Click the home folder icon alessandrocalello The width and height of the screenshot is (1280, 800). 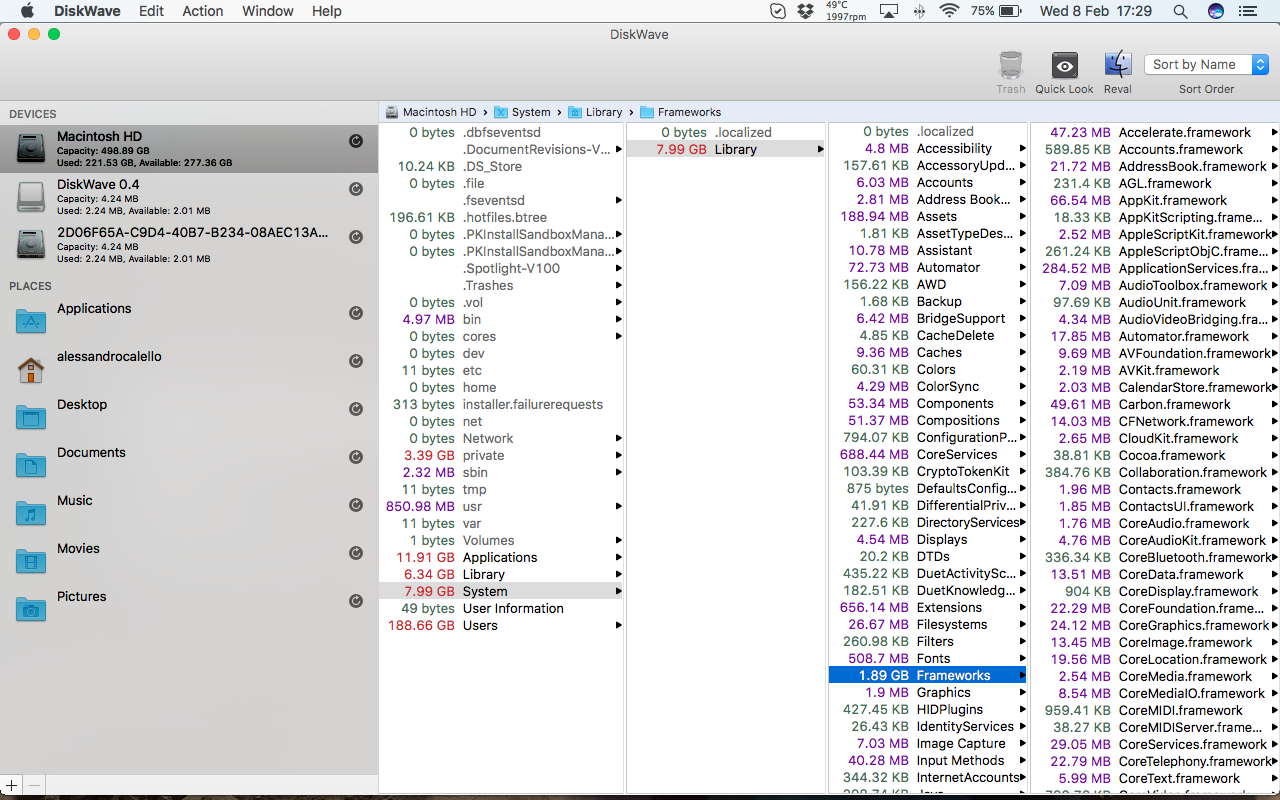coord(31,370)
